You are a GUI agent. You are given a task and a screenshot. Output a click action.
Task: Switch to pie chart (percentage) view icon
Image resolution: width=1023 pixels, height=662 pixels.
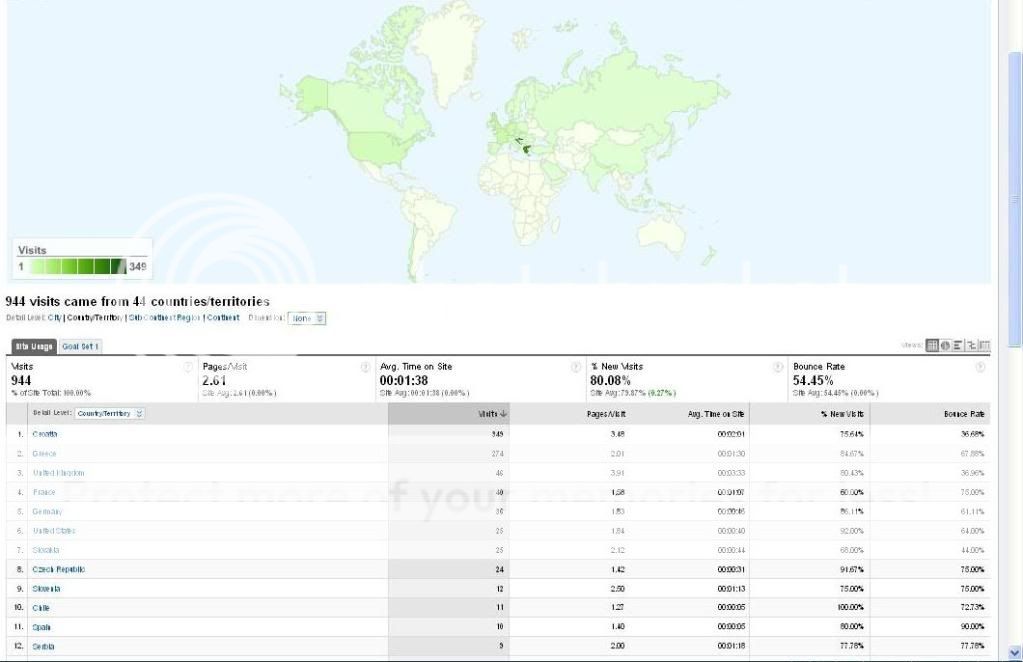coord(945,345)
